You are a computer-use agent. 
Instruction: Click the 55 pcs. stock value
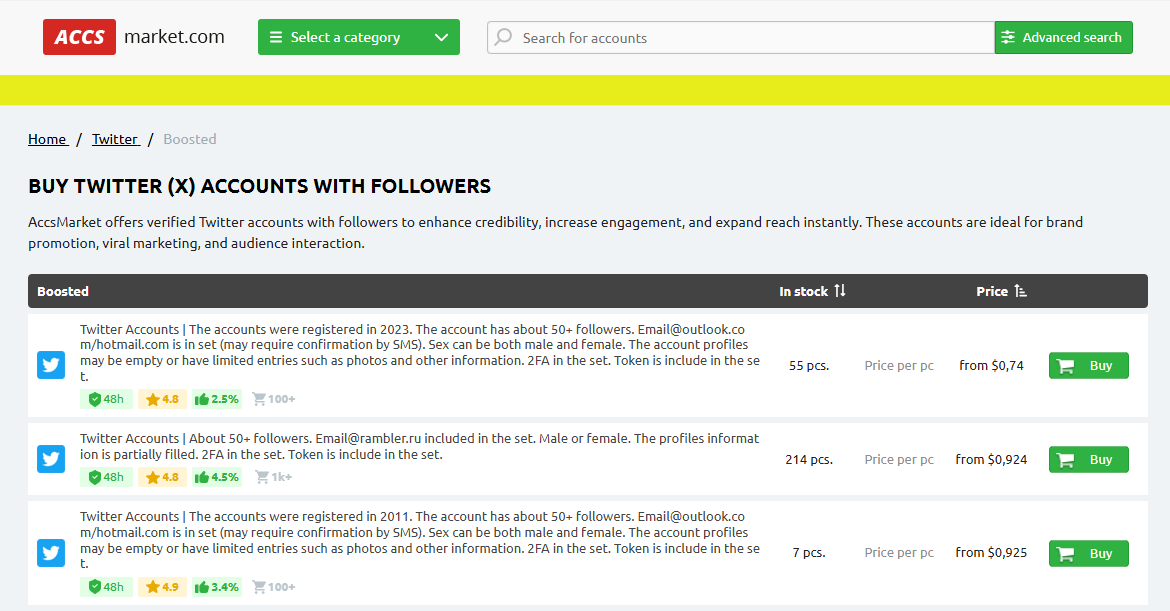[809, 366]
